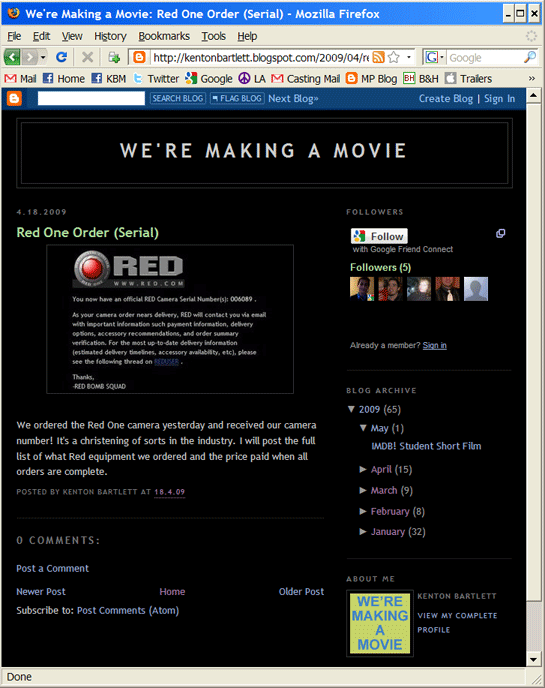Click the green page-add toolbar icon
Screen dimensions: 545x688
tap(114, 57)
